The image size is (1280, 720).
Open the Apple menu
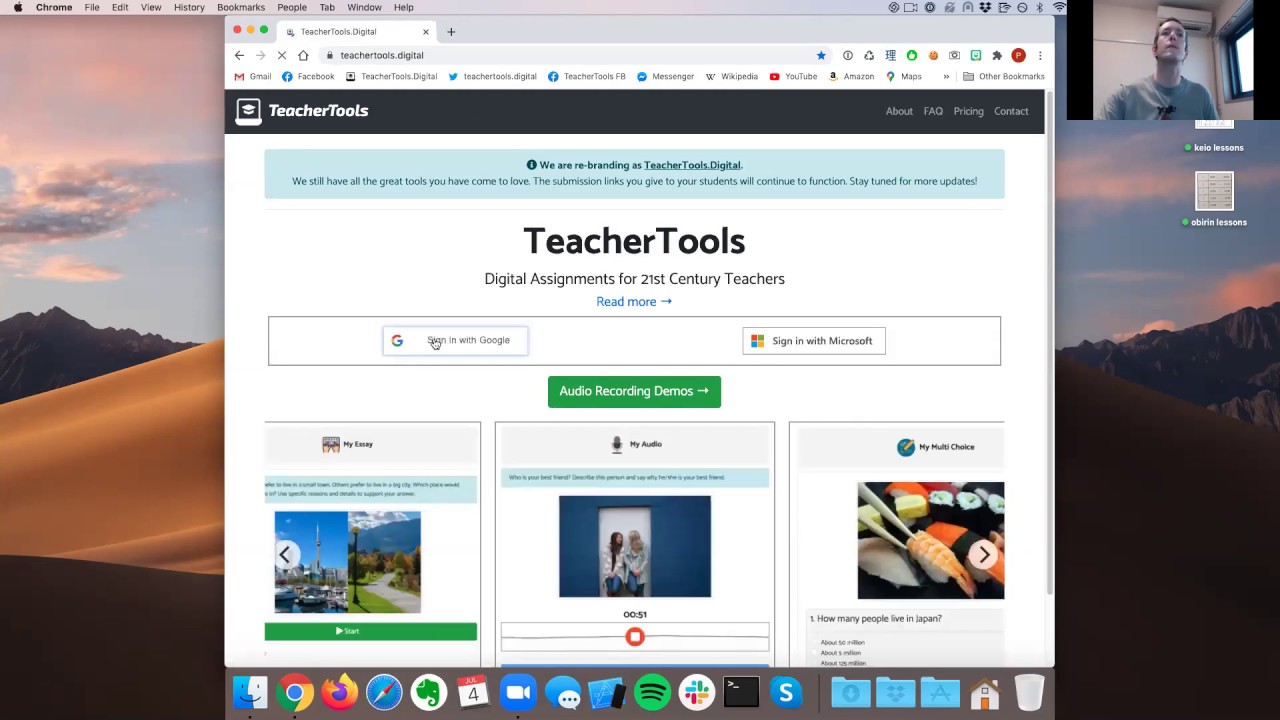coord(17,7)
